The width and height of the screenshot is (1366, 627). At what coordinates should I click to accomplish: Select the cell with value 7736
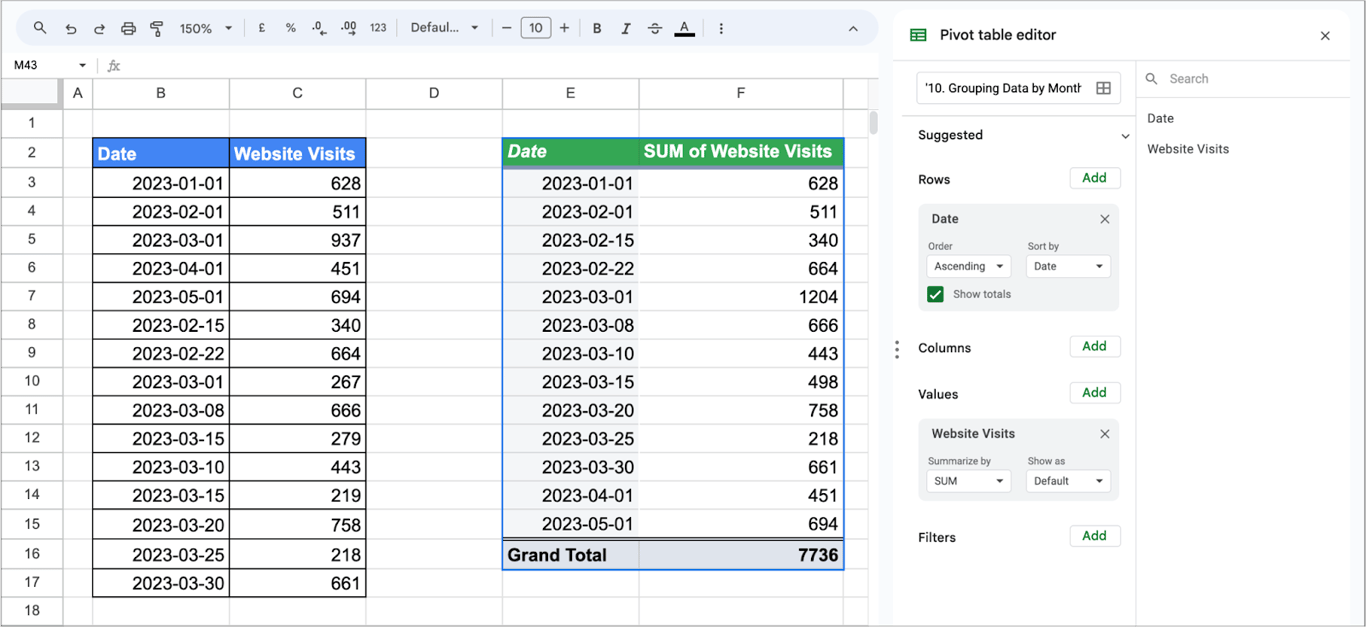pos(741,555)
